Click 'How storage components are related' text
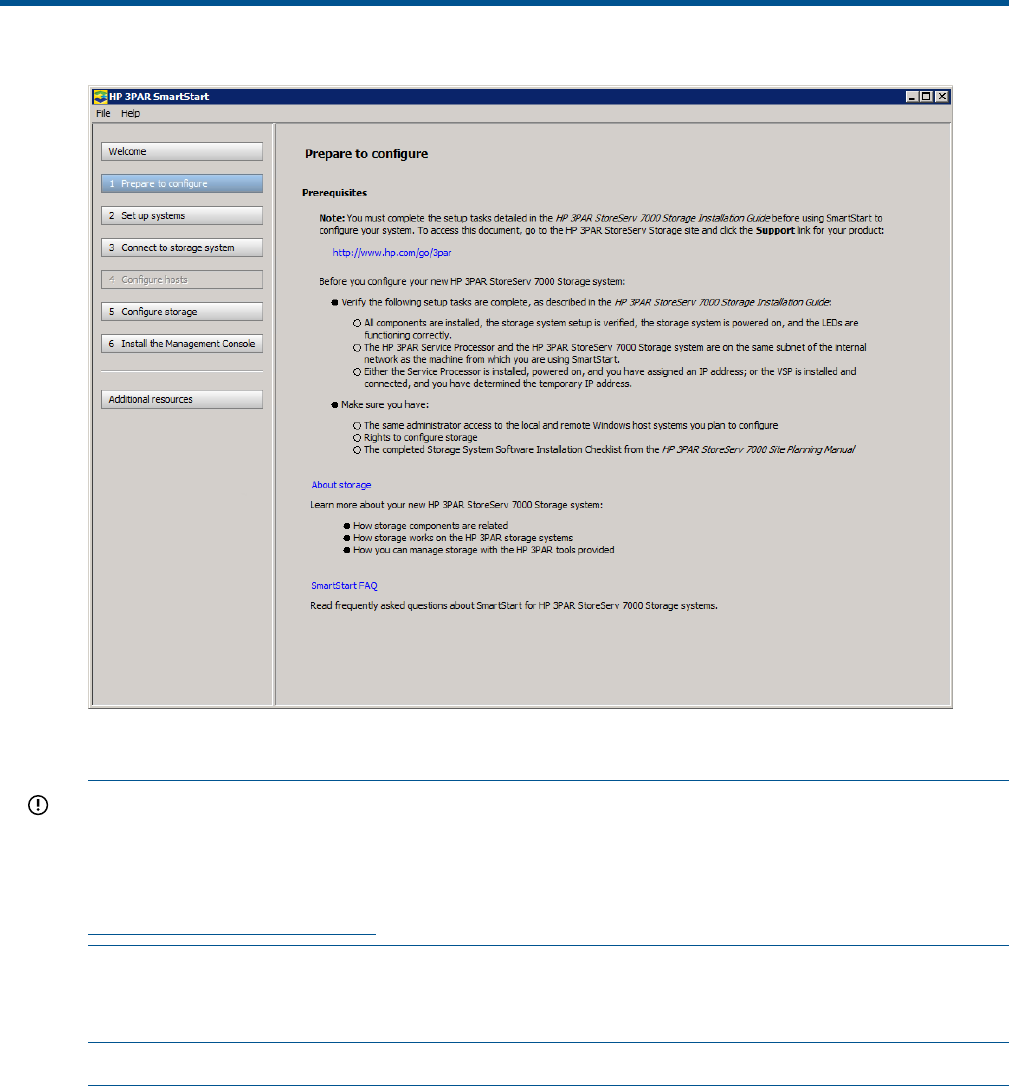 click(x=431, y=526)
